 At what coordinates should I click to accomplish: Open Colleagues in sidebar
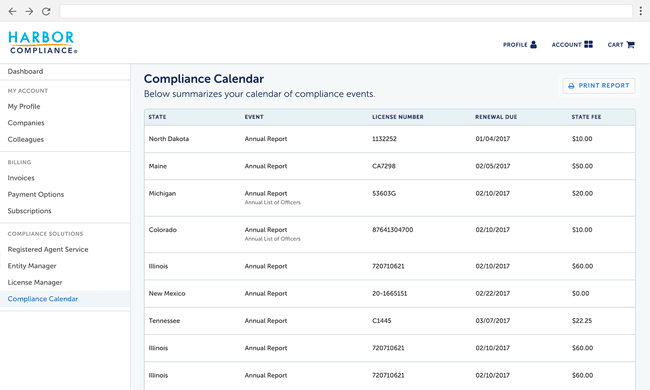26,140
